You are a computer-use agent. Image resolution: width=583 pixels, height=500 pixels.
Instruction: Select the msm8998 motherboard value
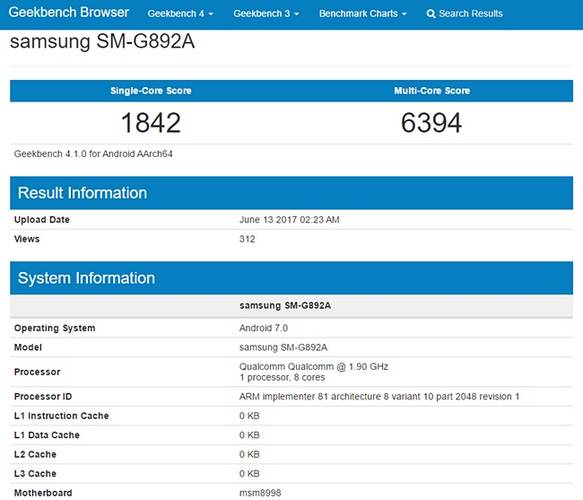click(260, 493)
